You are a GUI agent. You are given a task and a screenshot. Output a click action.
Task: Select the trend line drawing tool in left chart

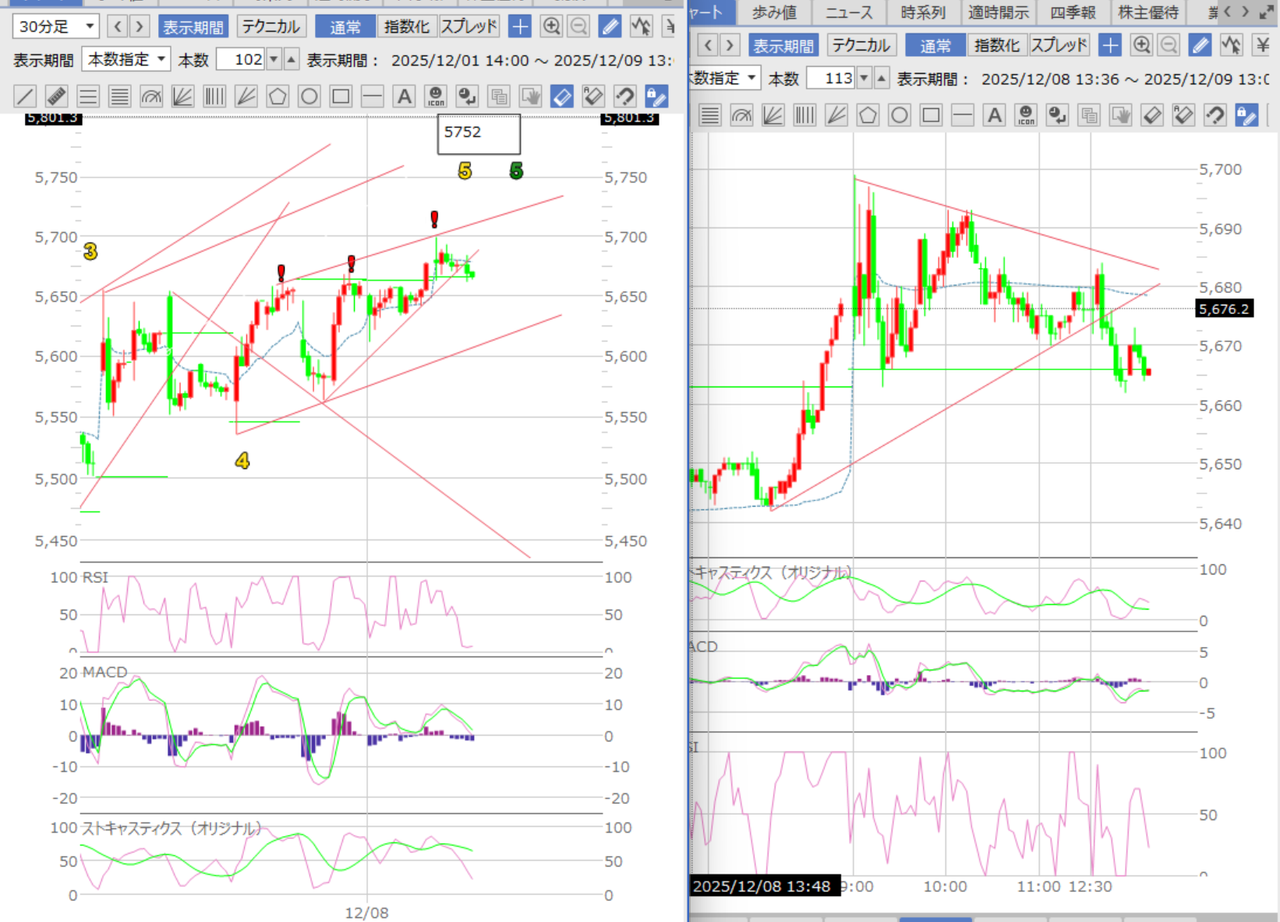(24, 96)
